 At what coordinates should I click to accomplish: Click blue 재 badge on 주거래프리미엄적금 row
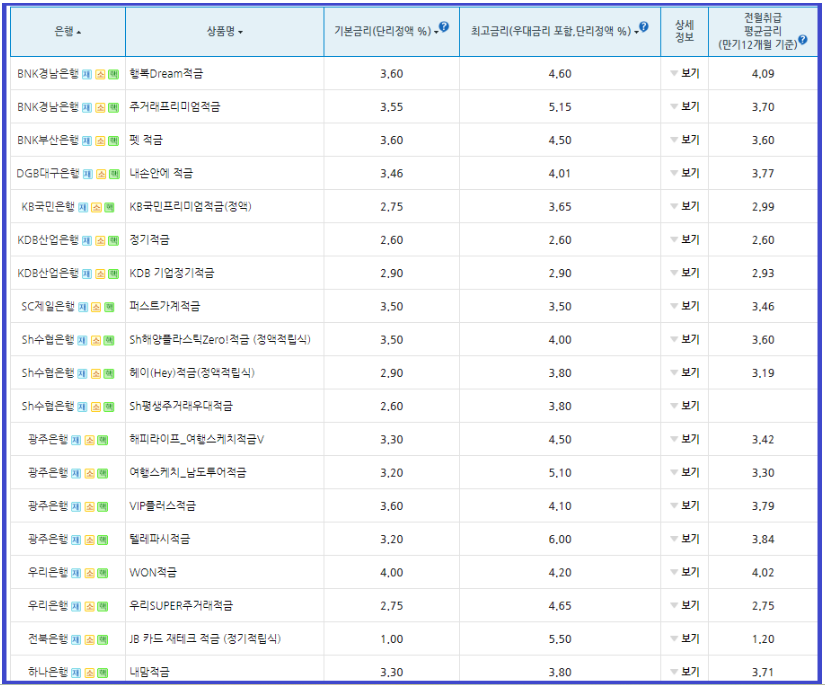[87, 108]
